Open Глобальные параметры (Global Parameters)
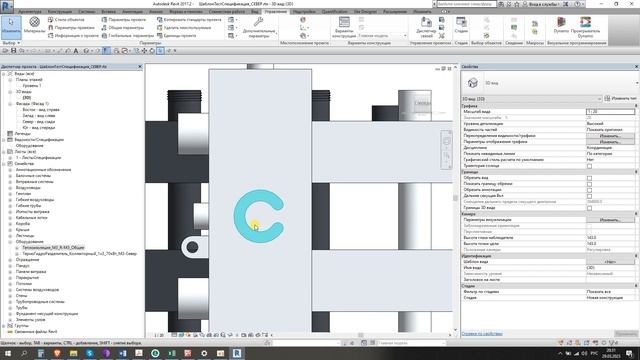Viewport: 640px width, 360px height. click(x=127, y=36)
